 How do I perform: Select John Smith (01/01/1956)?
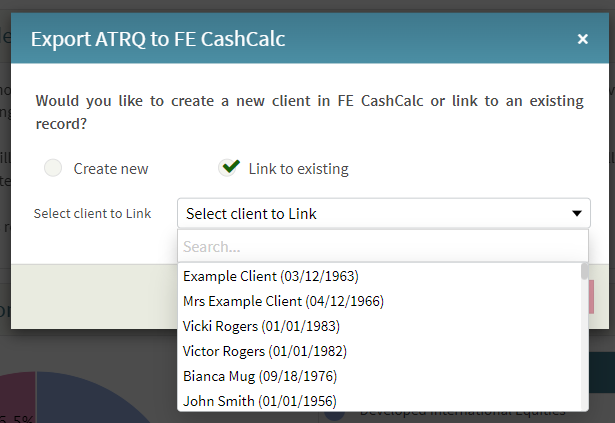pos(379,401)
